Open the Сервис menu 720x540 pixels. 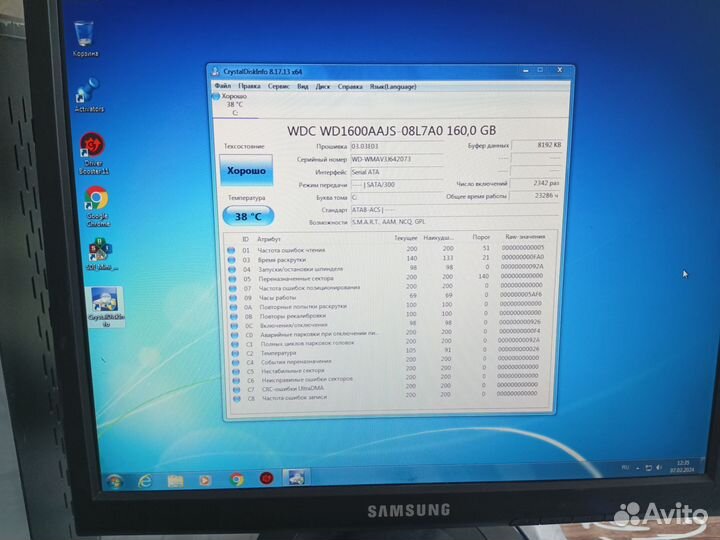279,86
